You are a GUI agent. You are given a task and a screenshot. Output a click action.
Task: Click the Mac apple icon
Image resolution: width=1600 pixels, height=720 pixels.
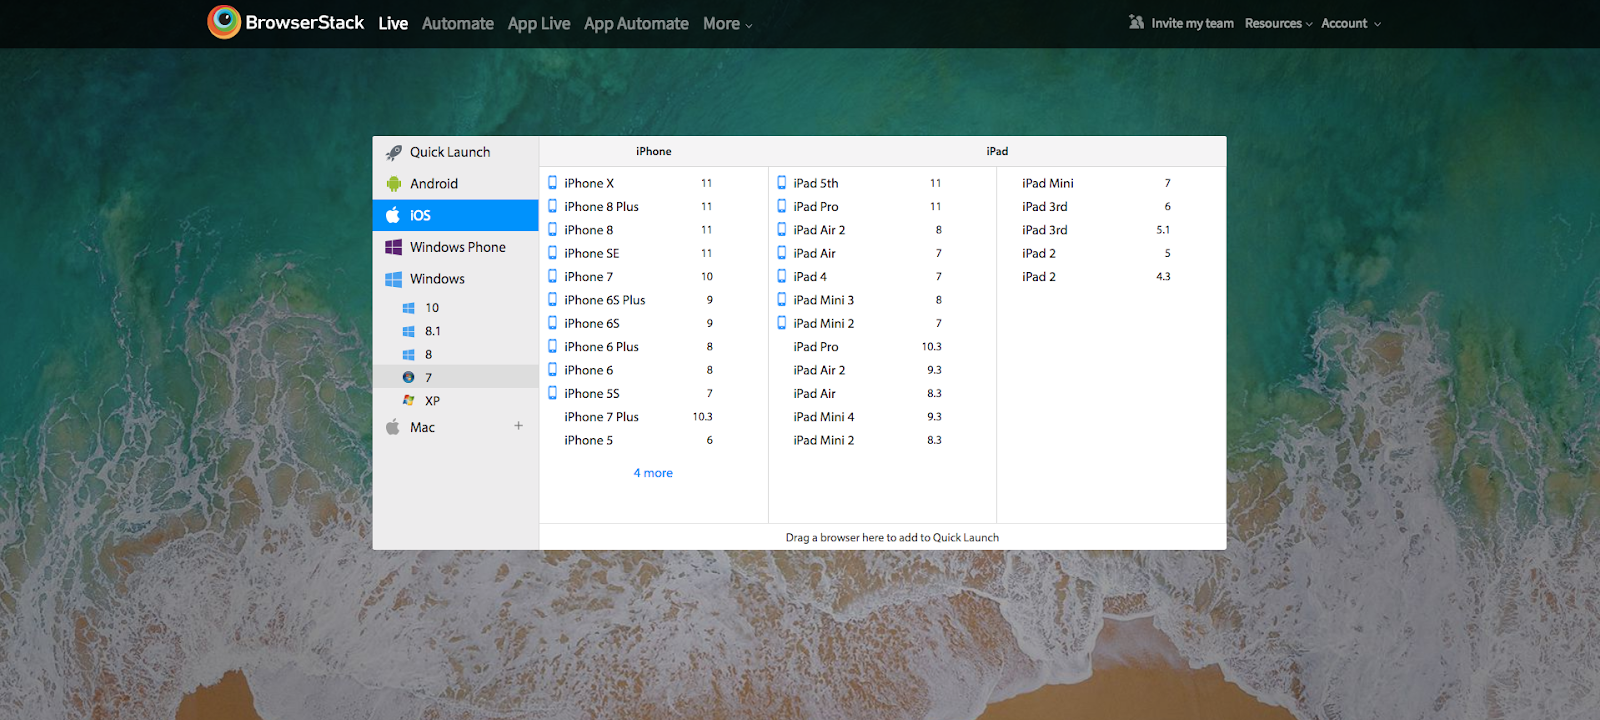(393, 428)
